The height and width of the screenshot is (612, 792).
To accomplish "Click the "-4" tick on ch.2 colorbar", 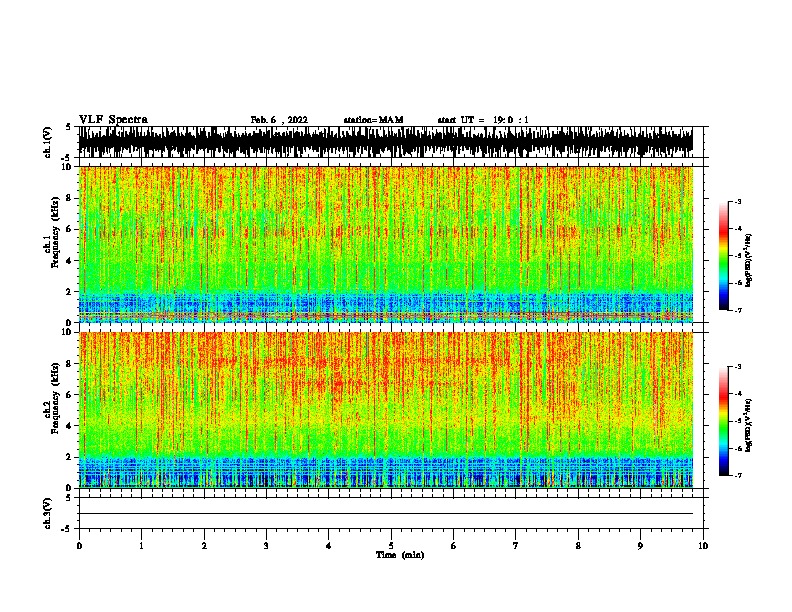I will [x=737, y=393].
